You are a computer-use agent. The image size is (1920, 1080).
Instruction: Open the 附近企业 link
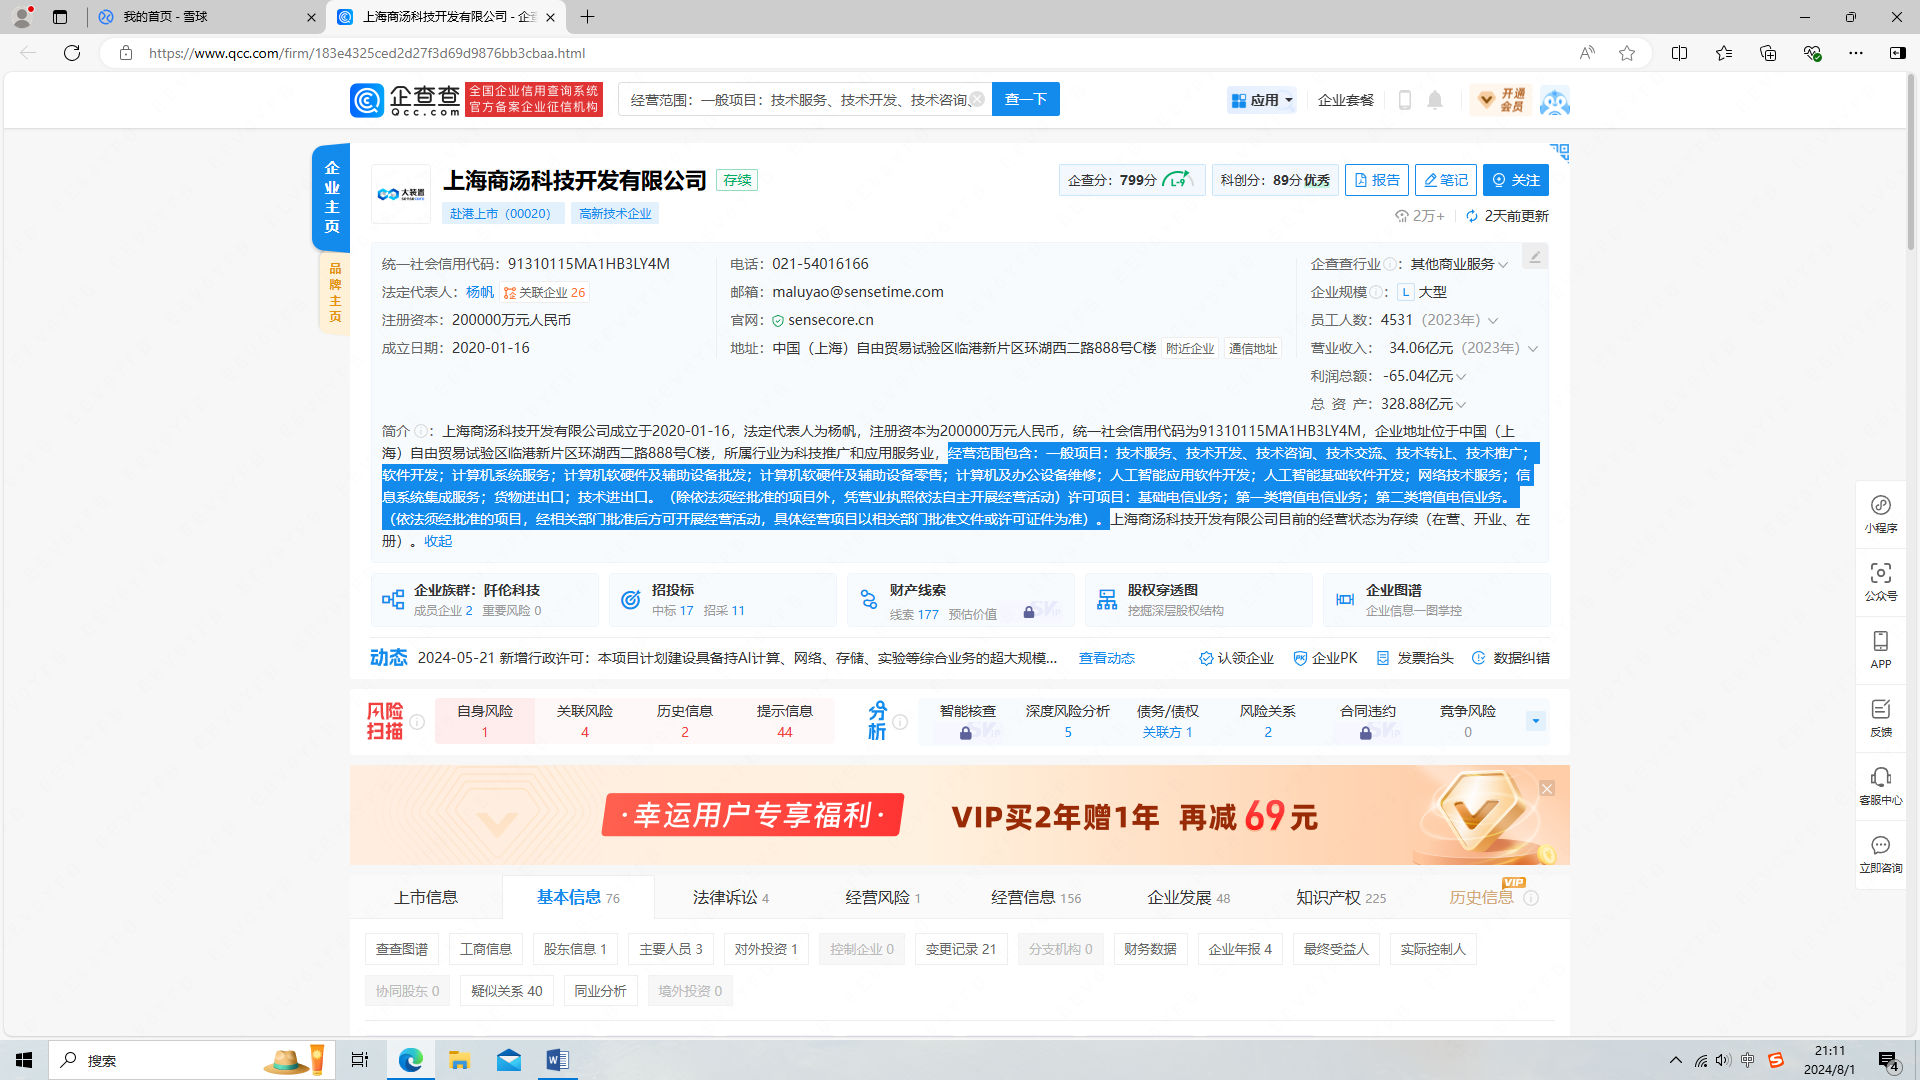pos(1190,349)
